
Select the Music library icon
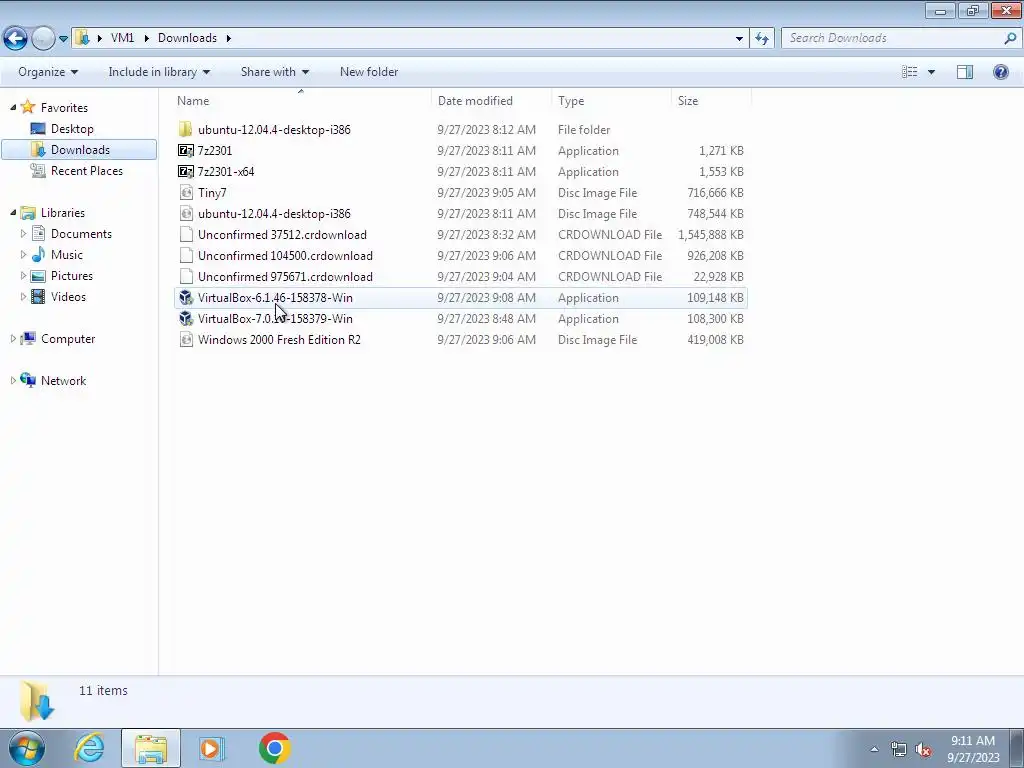[x=39, y=254]
